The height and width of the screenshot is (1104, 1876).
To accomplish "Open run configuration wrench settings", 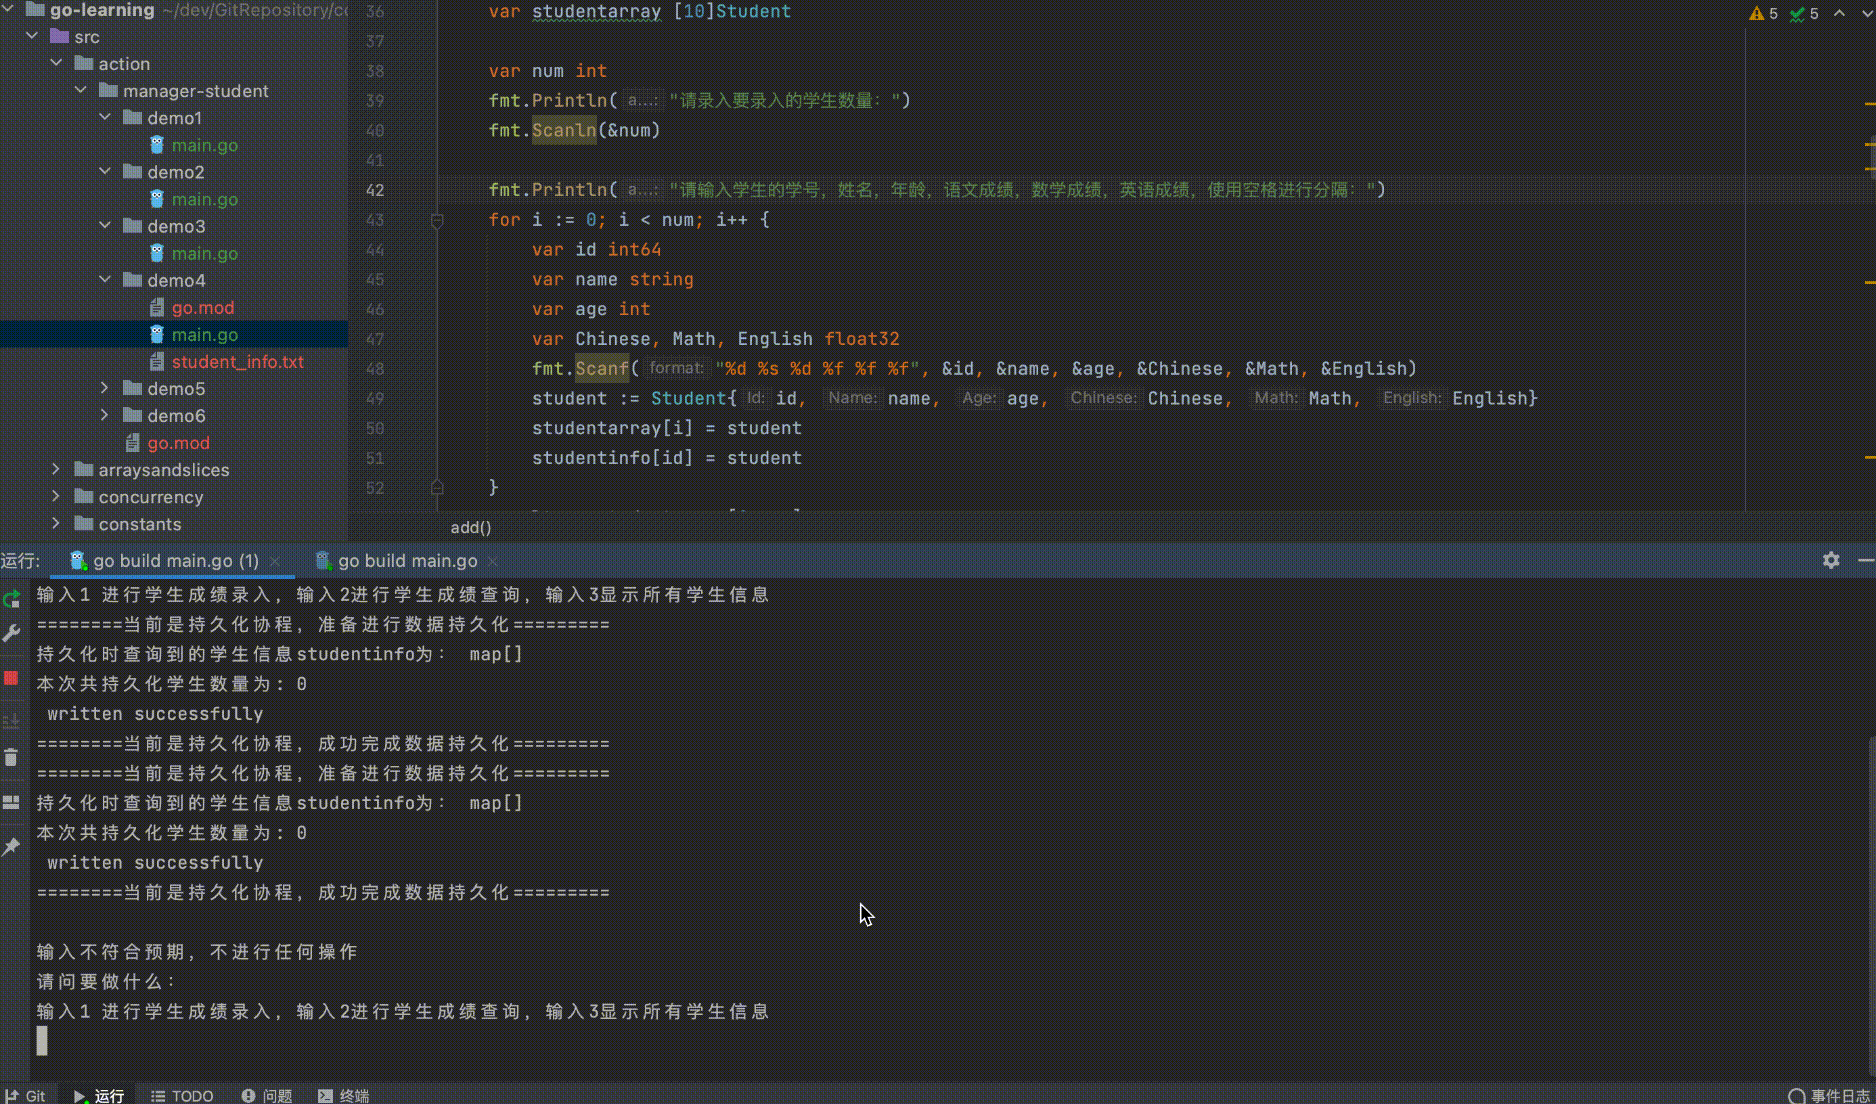I will pos(12,634).
